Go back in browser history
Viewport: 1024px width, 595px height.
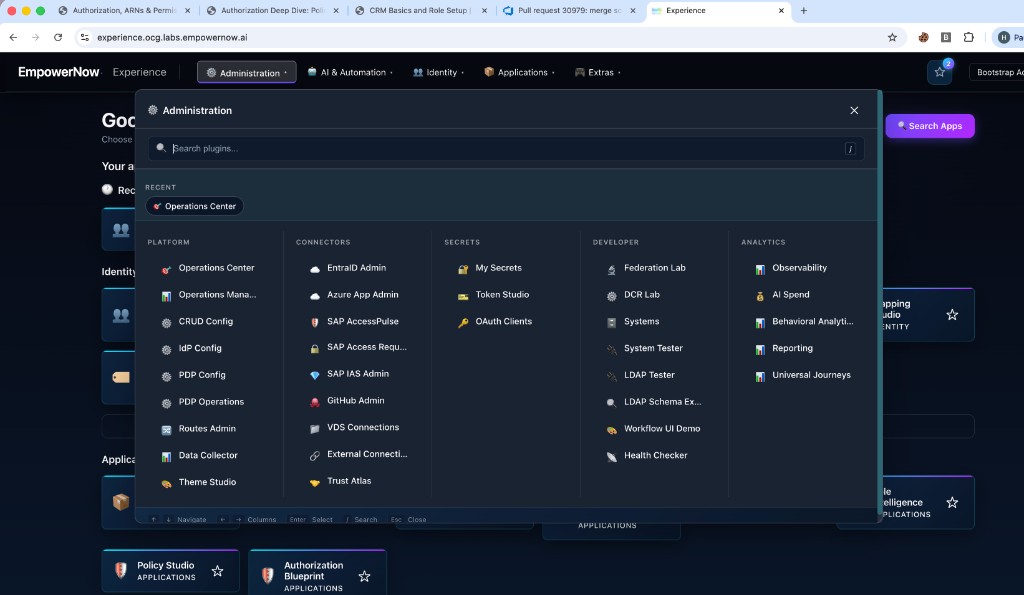click(x=13, y=37)
